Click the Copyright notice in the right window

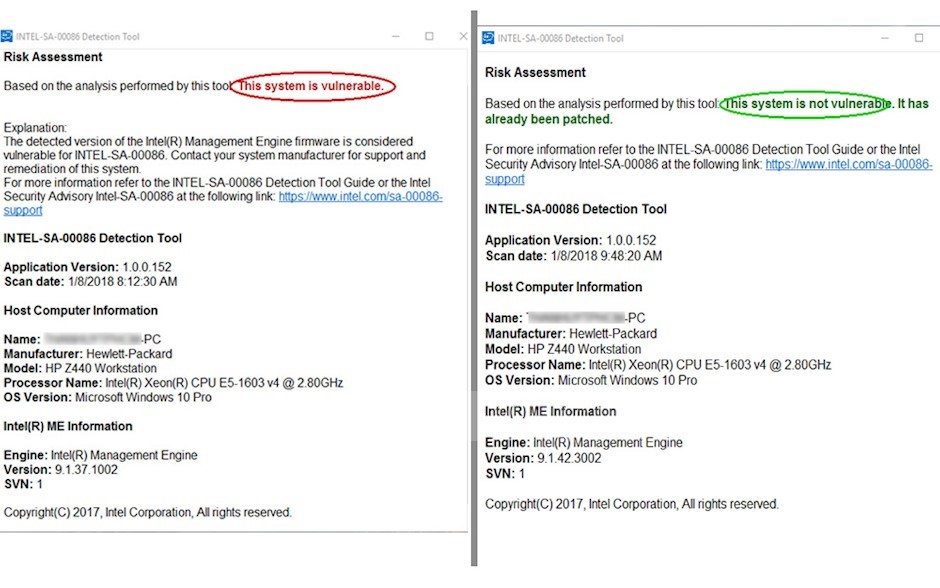tap(632, 504)
